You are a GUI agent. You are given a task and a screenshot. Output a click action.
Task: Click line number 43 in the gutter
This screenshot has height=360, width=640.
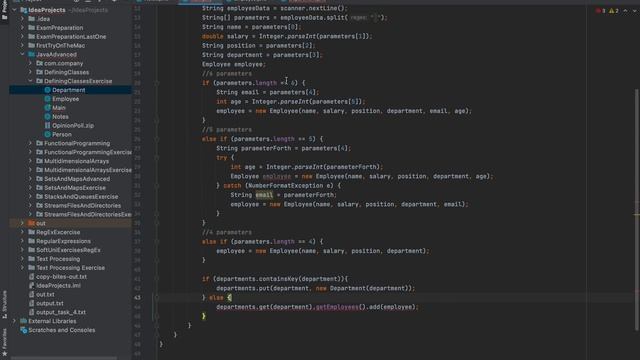click(137, 298)
